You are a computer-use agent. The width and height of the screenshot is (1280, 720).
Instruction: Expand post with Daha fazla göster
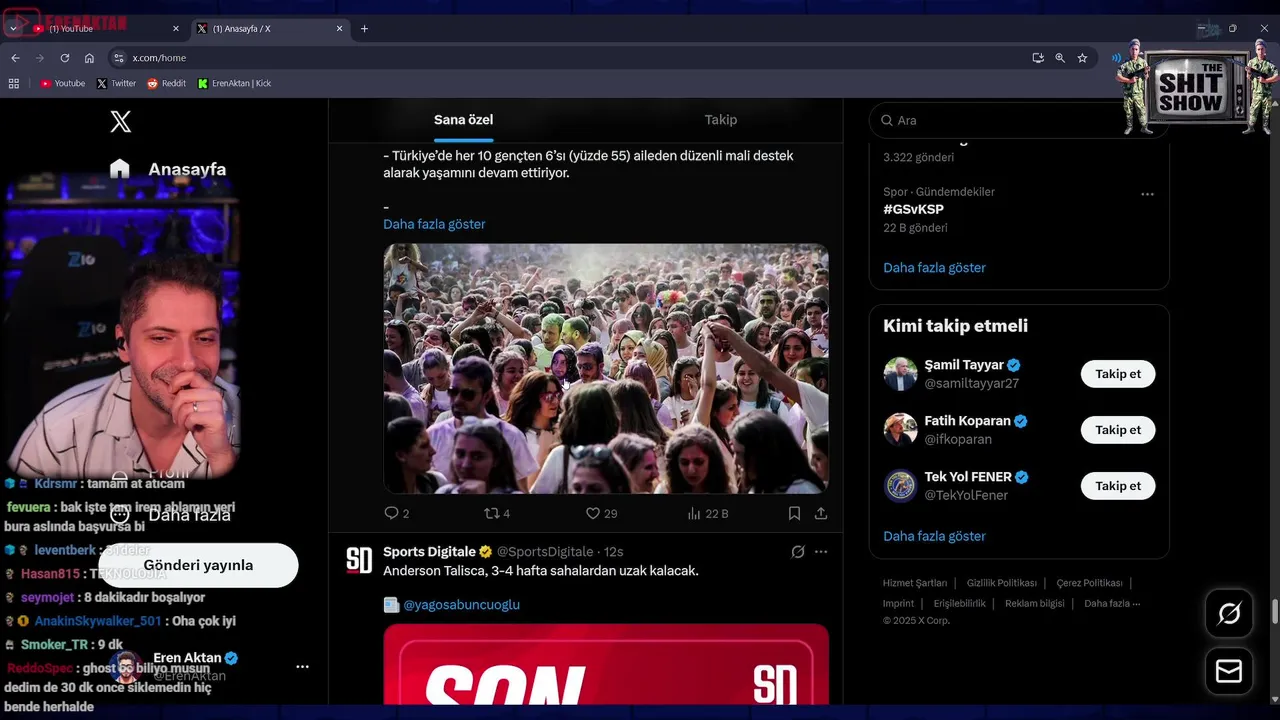(x=434, y=224)
